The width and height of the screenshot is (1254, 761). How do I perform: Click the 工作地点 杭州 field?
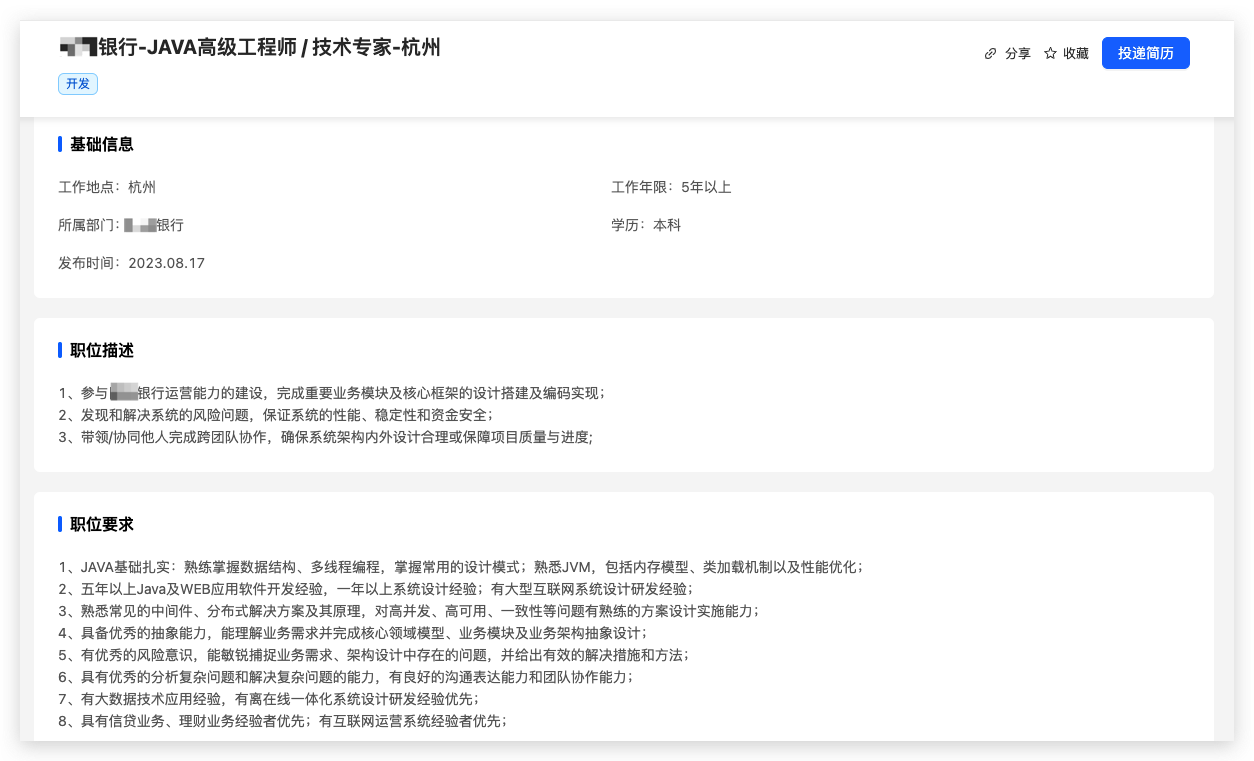coord(107,187)
